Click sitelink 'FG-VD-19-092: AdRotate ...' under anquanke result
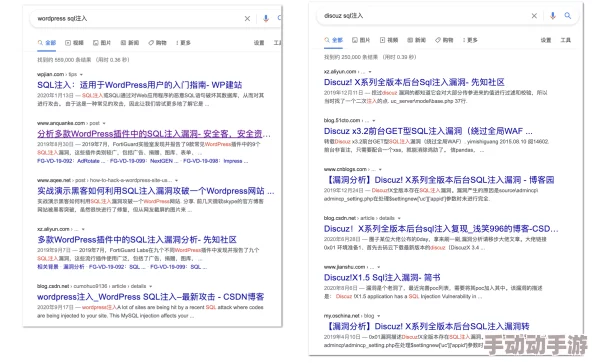 click(71, 161)
